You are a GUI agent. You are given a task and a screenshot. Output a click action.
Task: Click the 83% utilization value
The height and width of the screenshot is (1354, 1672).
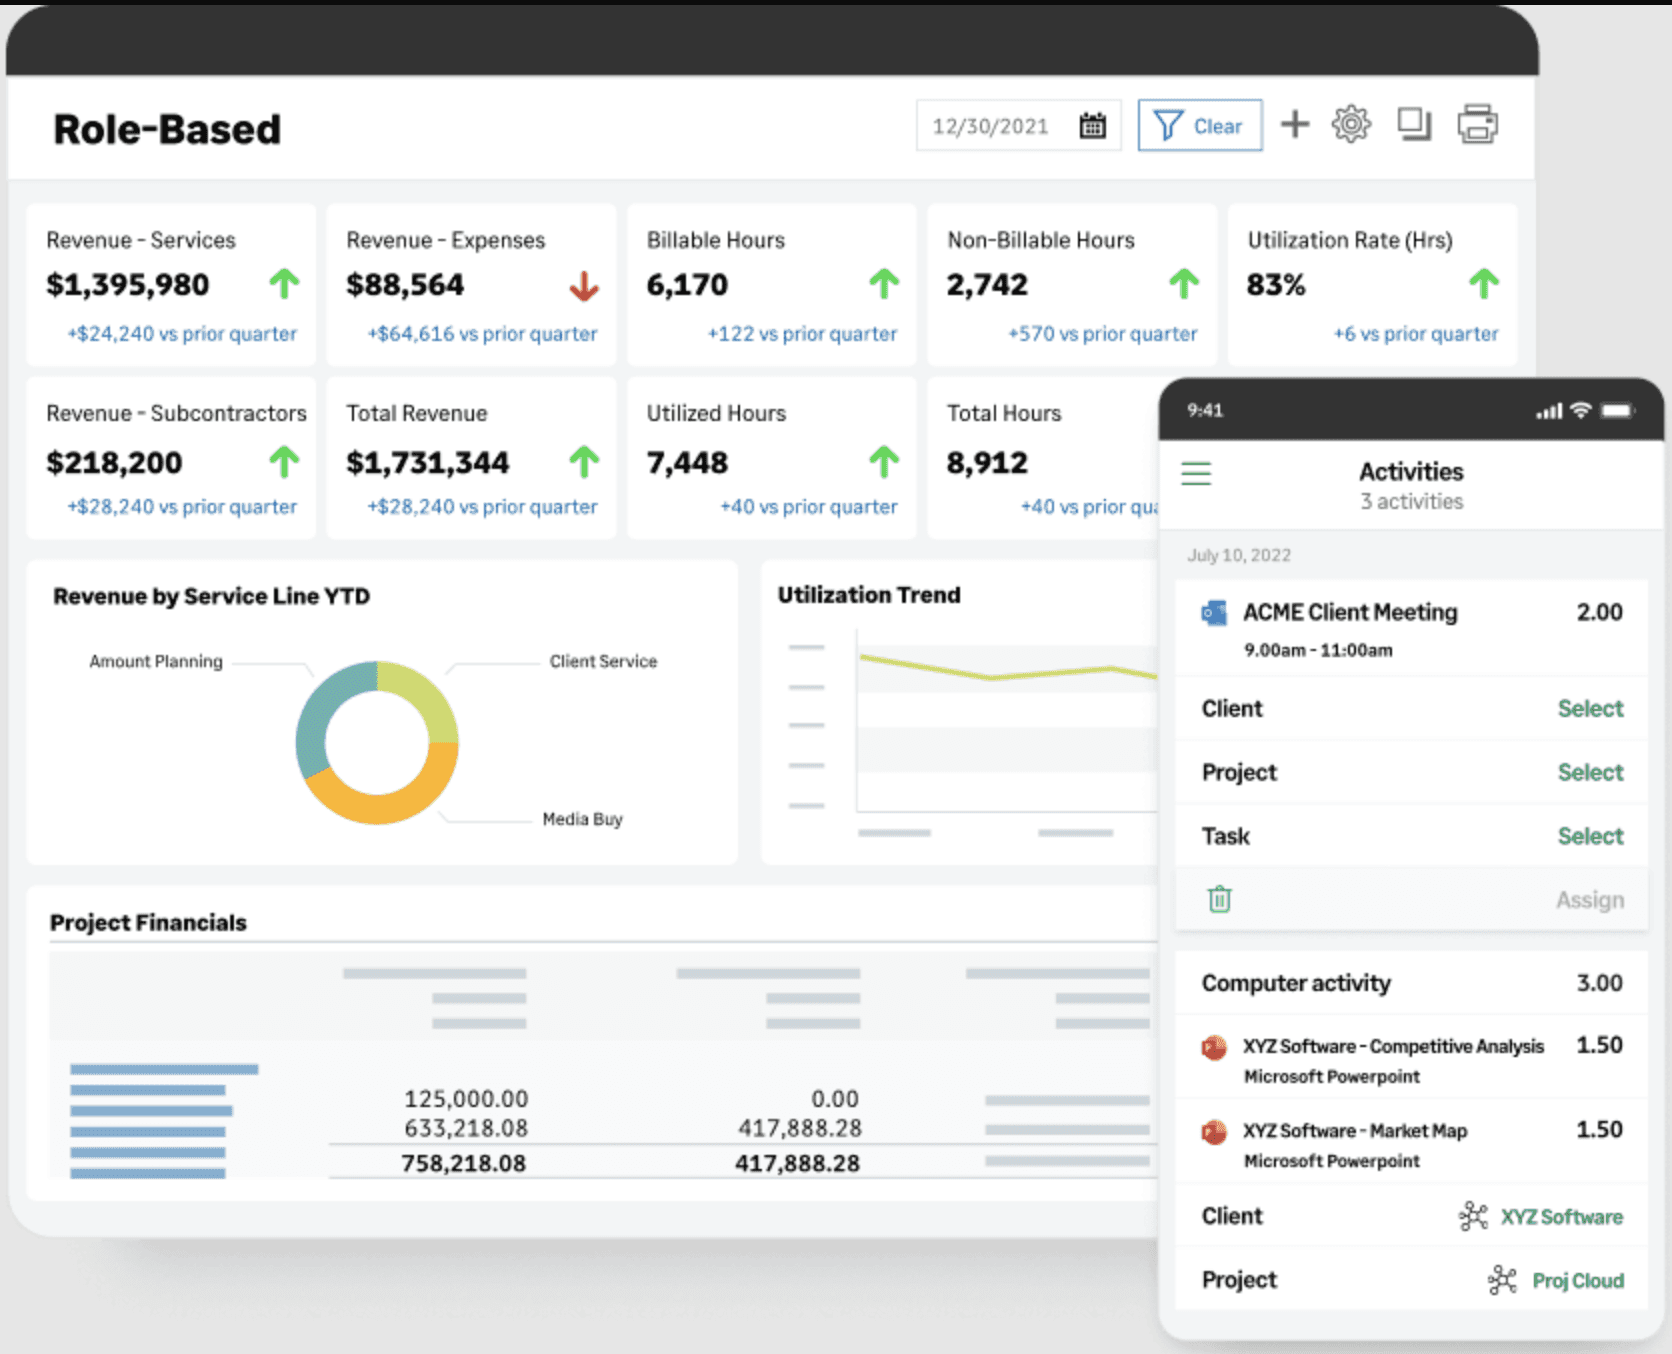[1276, 285]
